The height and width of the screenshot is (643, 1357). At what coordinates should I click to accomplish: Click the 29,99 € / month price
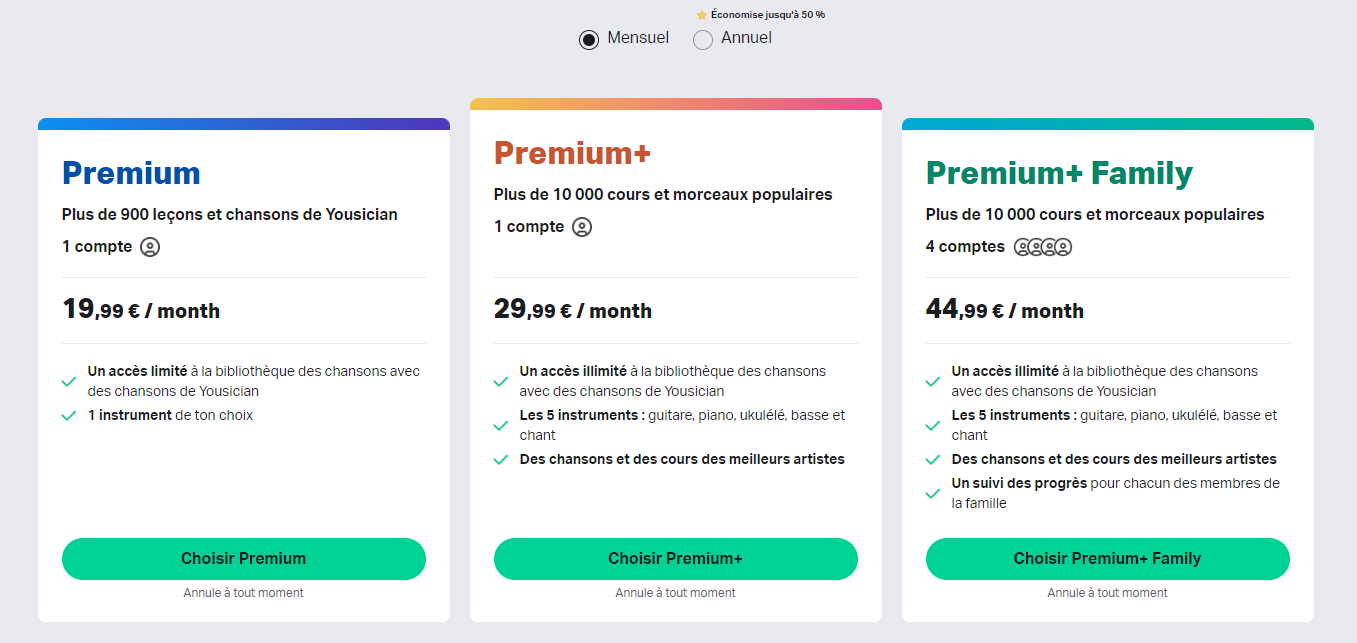573,309
